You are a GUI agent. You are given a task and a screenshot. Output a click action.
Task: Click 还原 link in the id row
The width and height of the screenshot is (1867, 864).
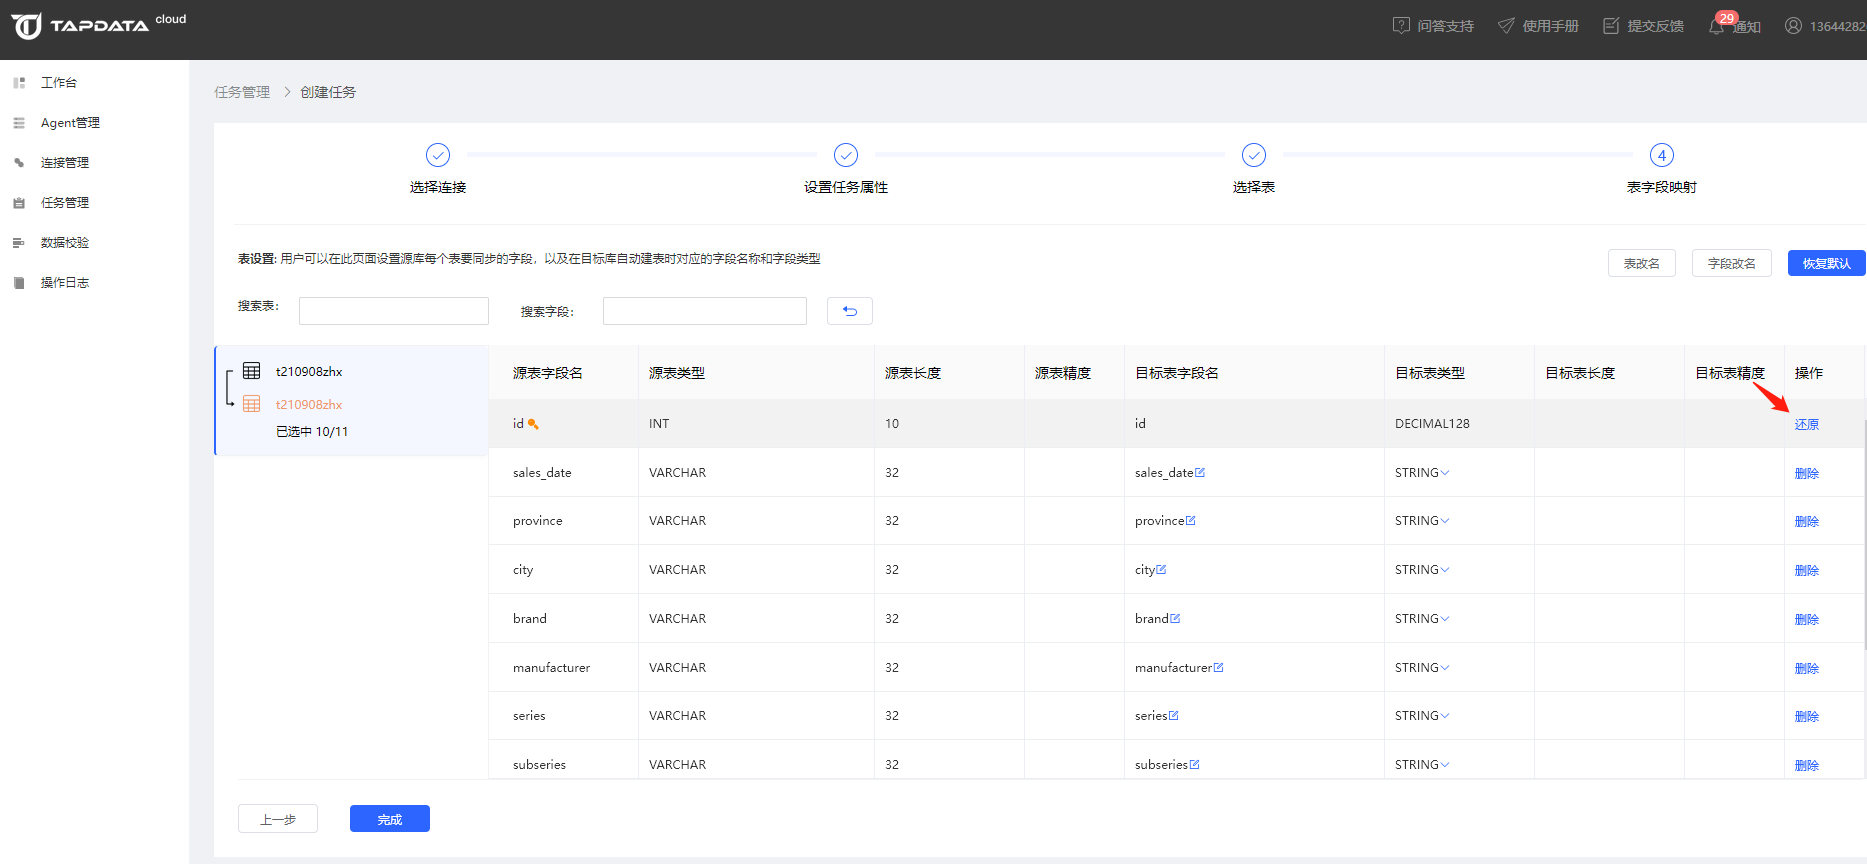1806,424
